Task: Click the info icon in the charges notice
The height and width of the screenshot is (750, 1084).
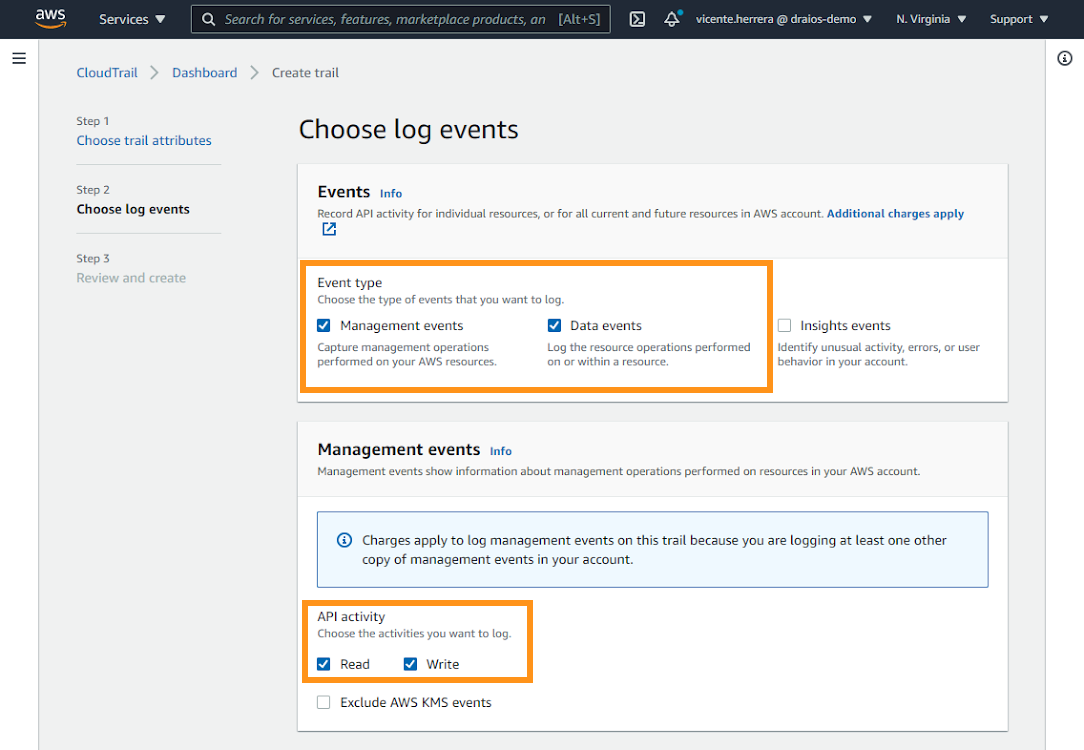Action: click(x=344, y=540)
